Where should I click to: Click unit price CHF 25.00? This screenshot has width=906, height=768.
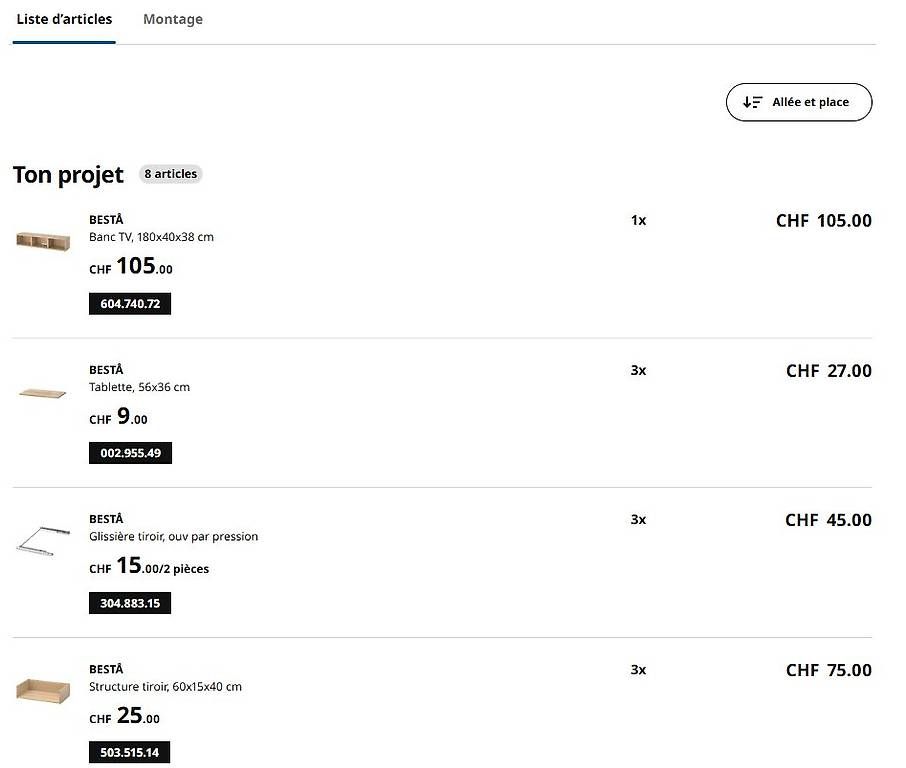(124, 716)
